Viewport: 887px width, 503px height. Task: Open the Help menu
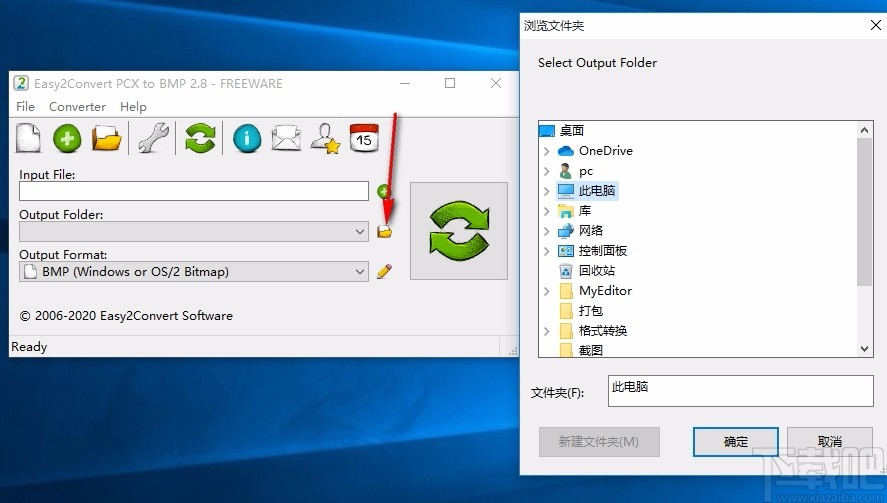(133, 106)
